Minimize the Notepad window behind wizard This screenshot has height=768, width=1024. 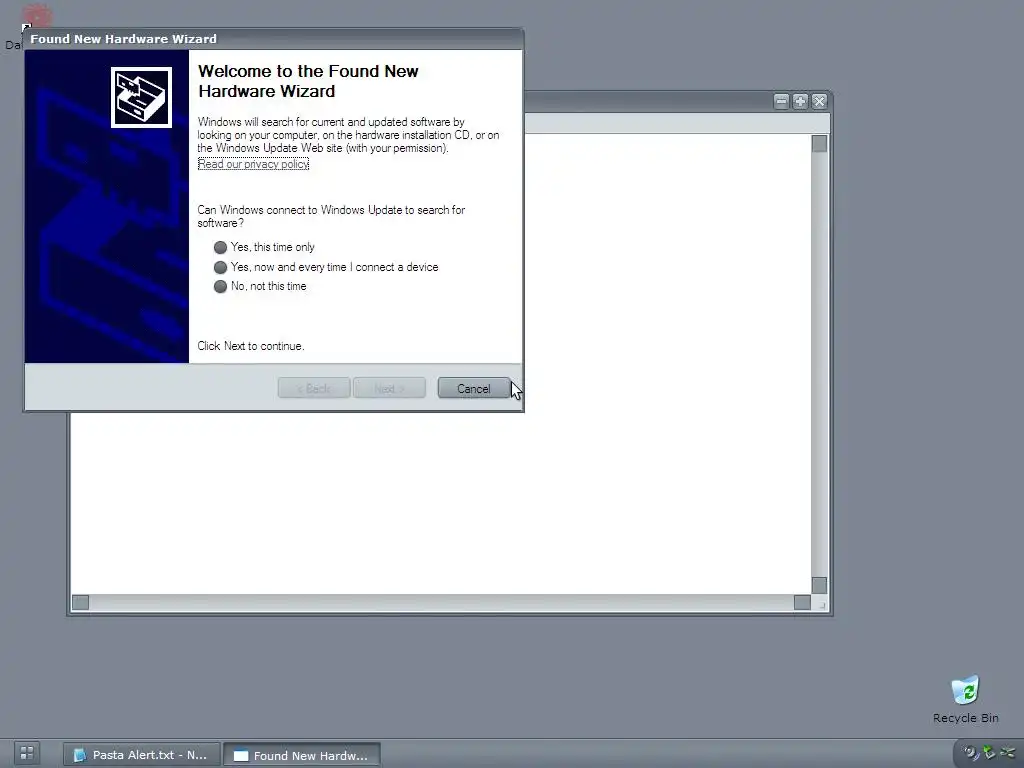pyautogui.click(x=781, y=101)
